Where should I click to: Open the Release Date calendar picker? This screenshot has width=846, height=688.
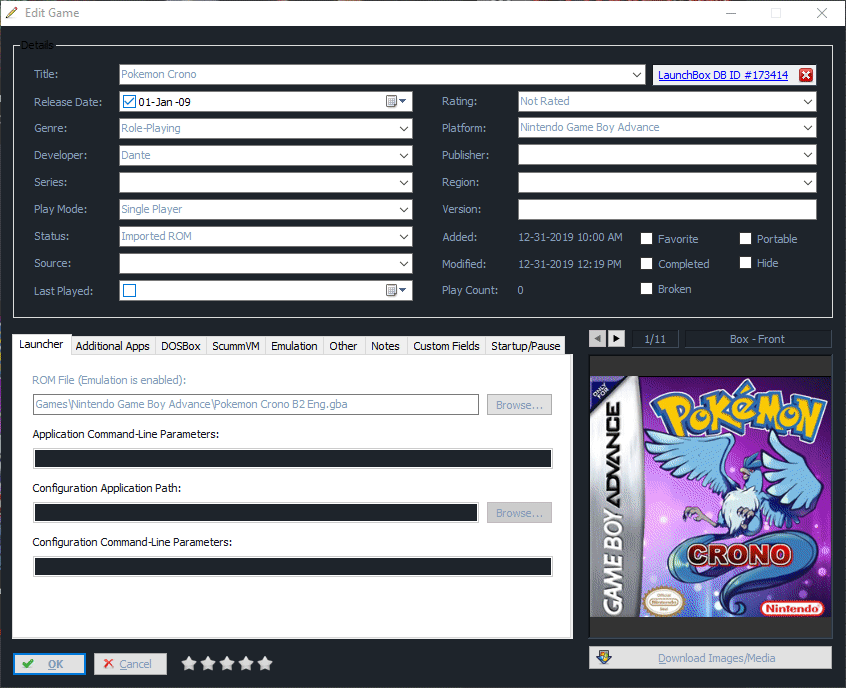396,101
